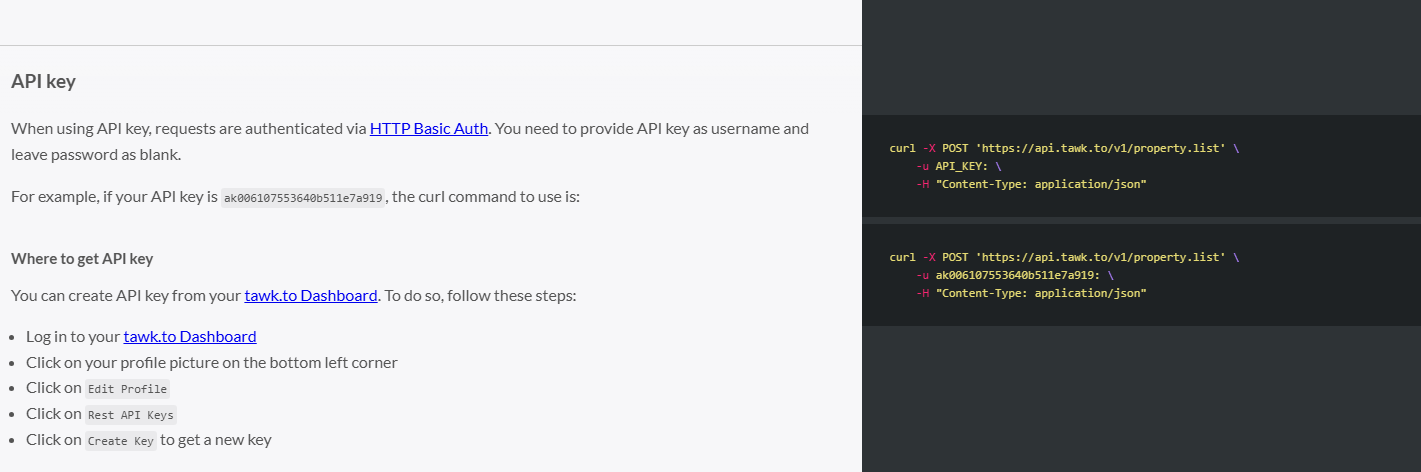The image size is (1421, 472).
Task: Click the 'Edit Profile' code label
Action: point(128,389)
